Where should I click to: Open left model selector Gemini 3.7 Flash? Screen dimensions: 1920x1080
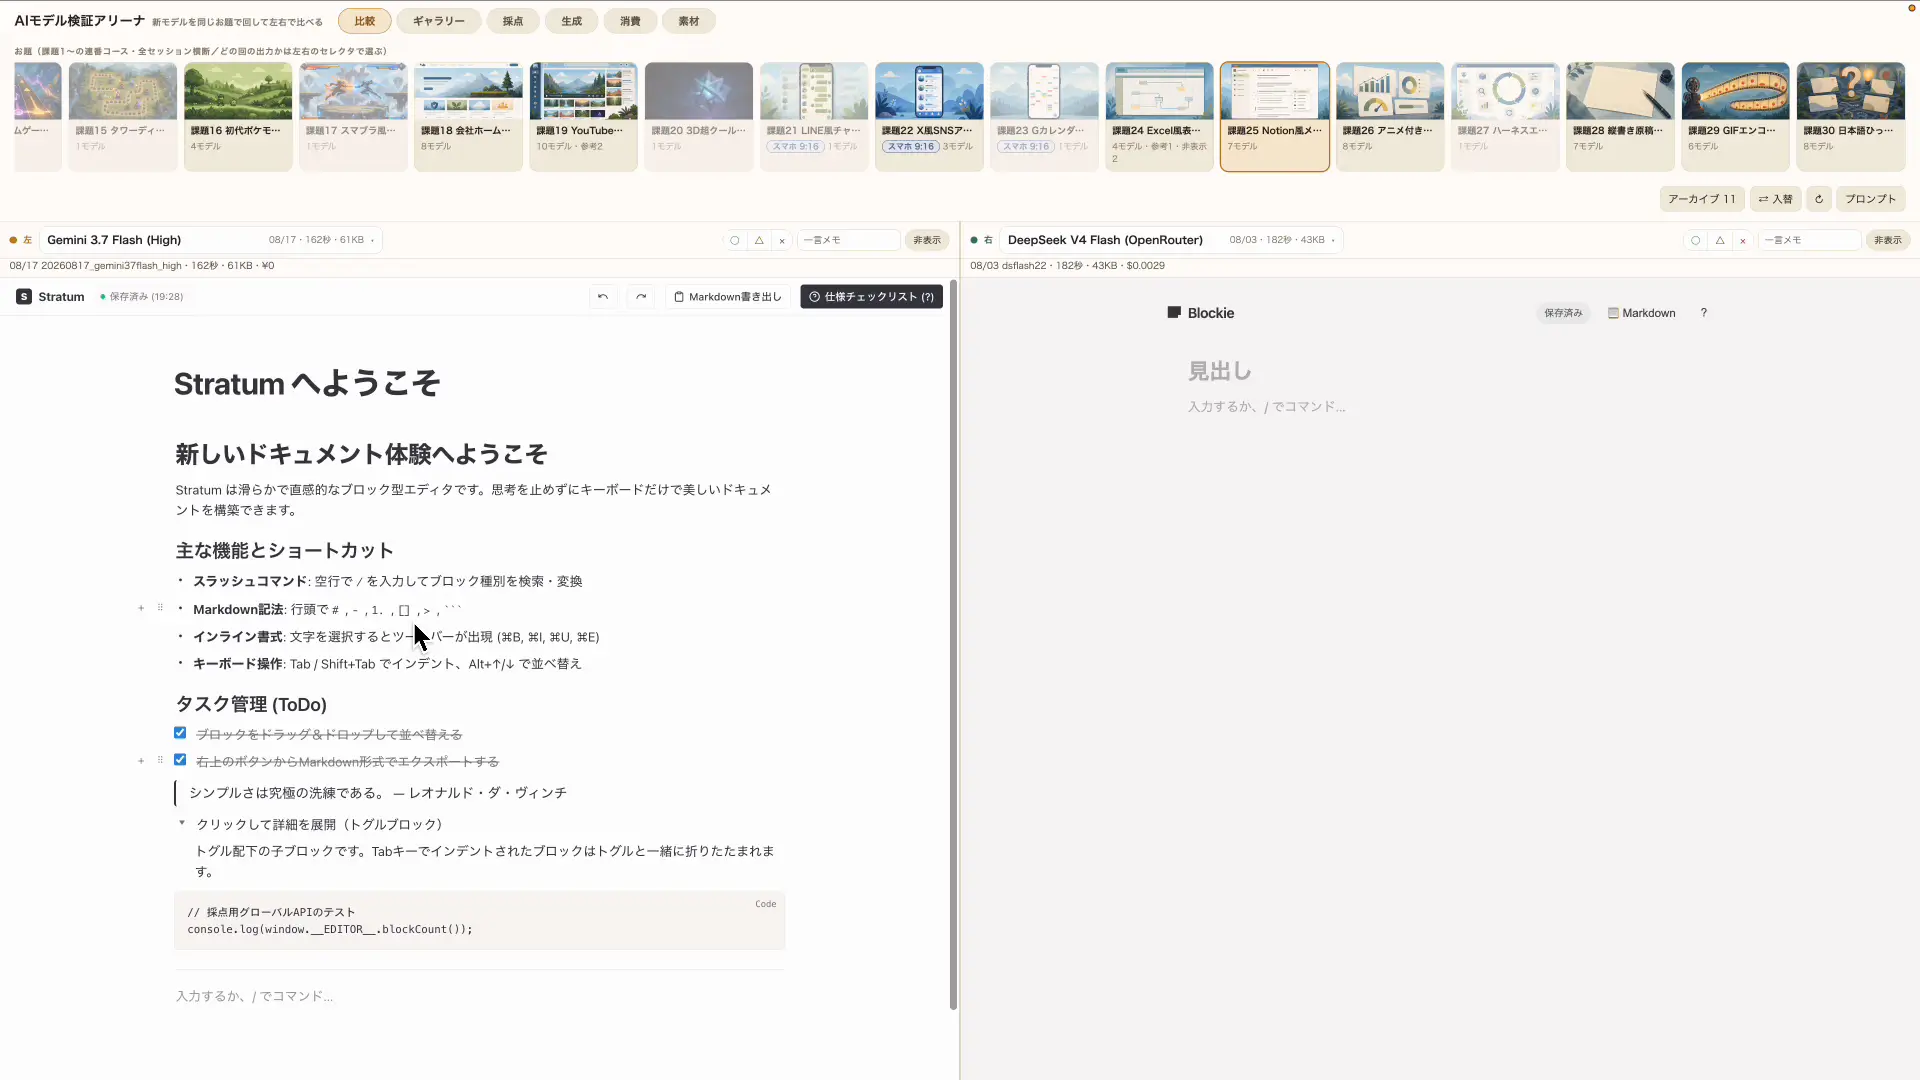click(x=210, y=240)
